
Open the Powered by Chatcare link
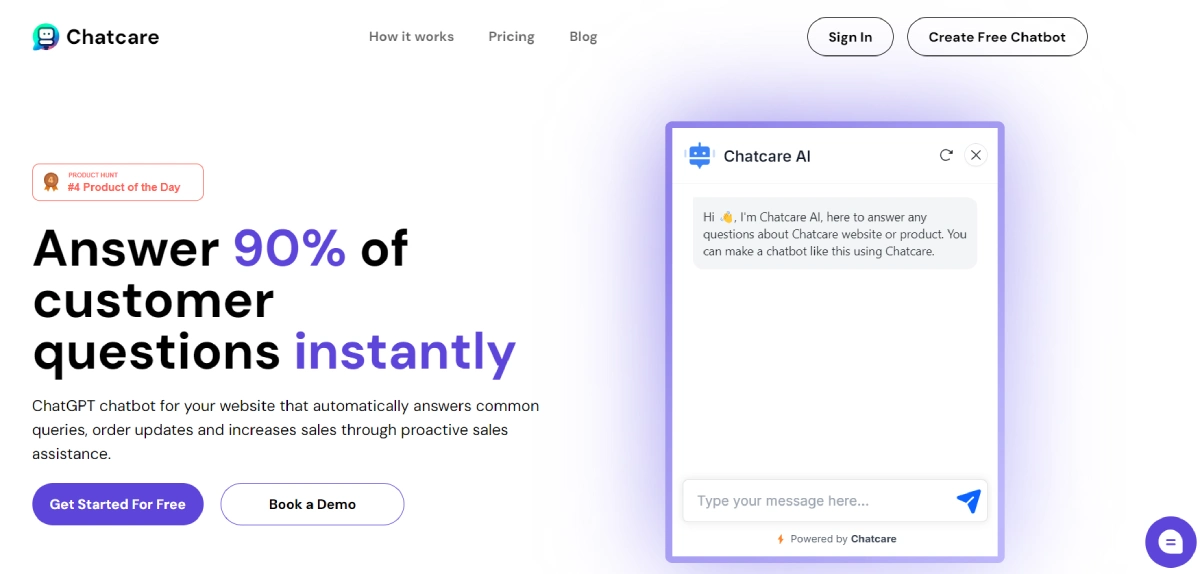tap(843, 539)
